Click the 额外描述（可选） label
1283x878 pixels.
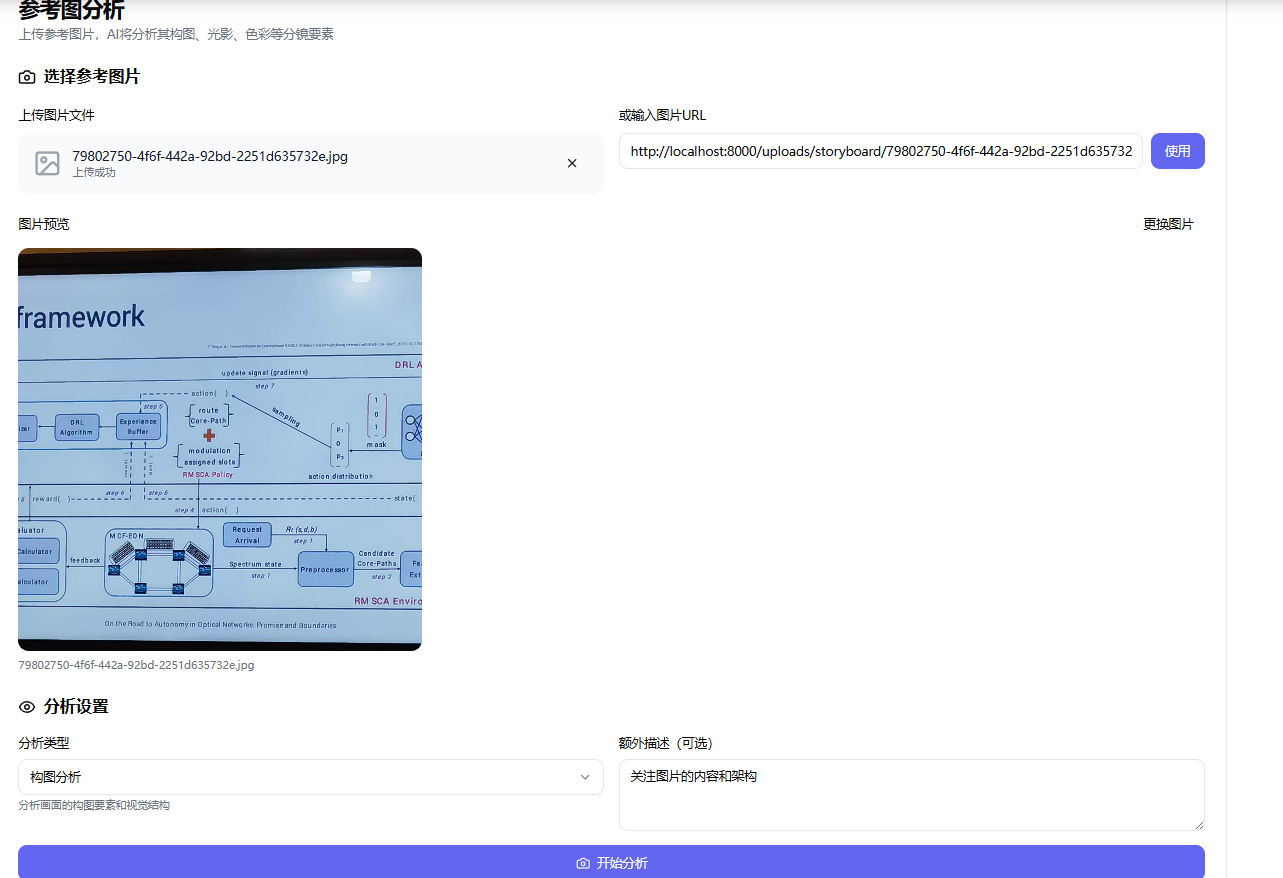(665, 743)
